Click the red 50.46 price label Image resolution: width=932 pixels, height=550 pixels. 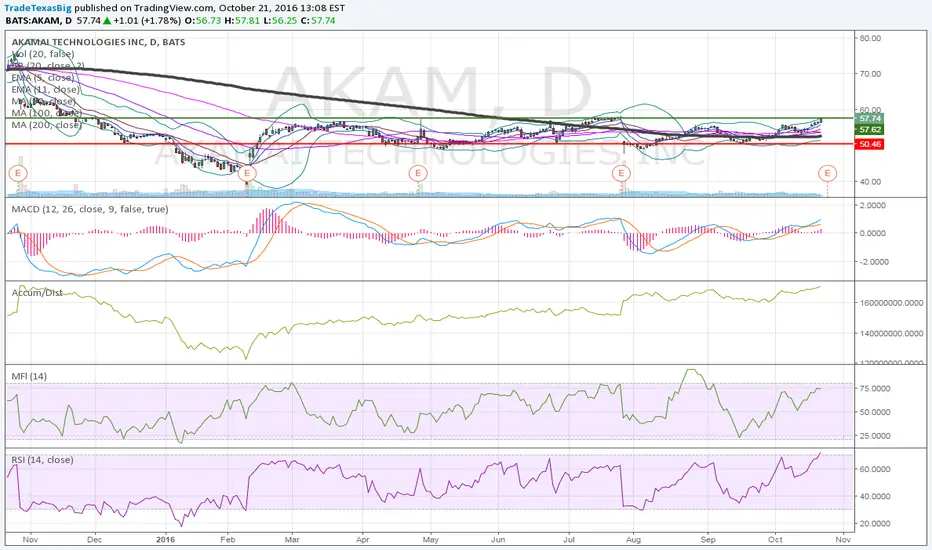[x=870, y=144]
